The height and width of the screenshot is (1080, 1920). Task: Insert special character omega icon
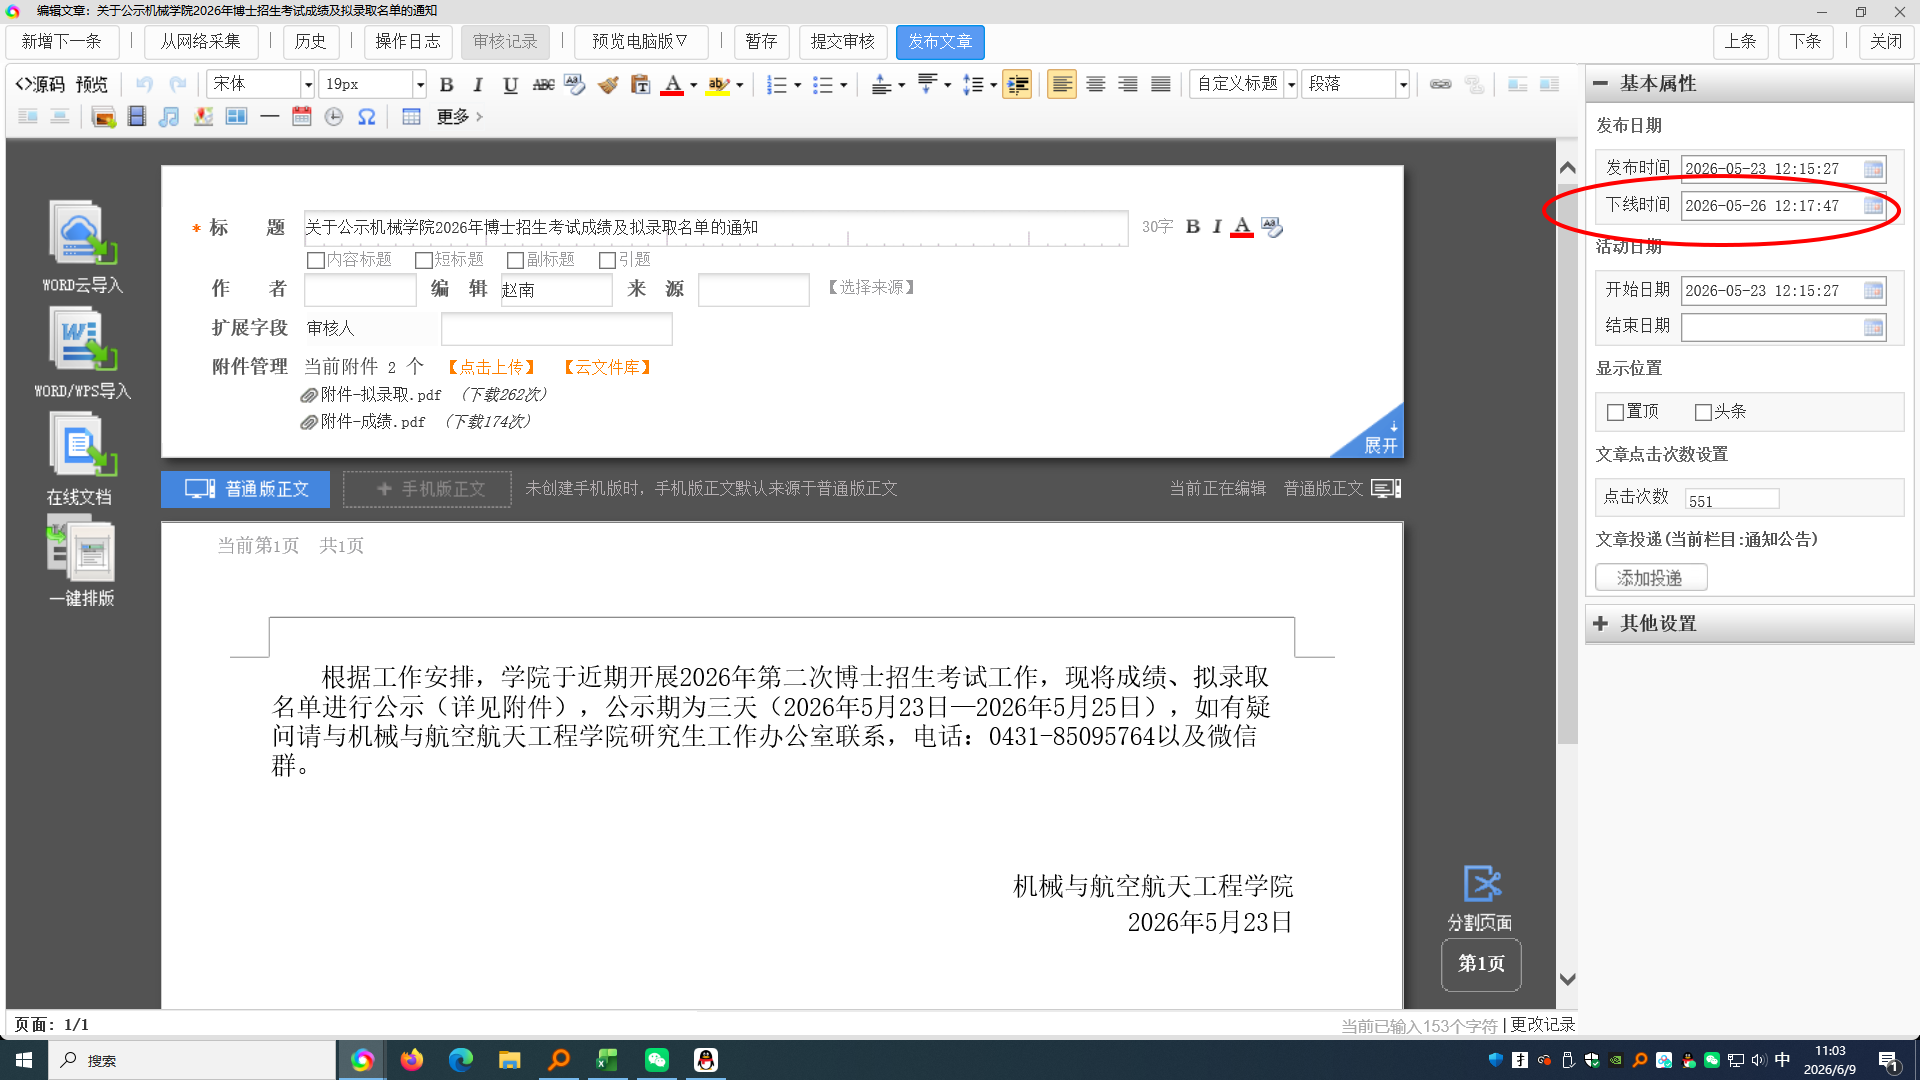pyautogui.click(x=367, y=117)
